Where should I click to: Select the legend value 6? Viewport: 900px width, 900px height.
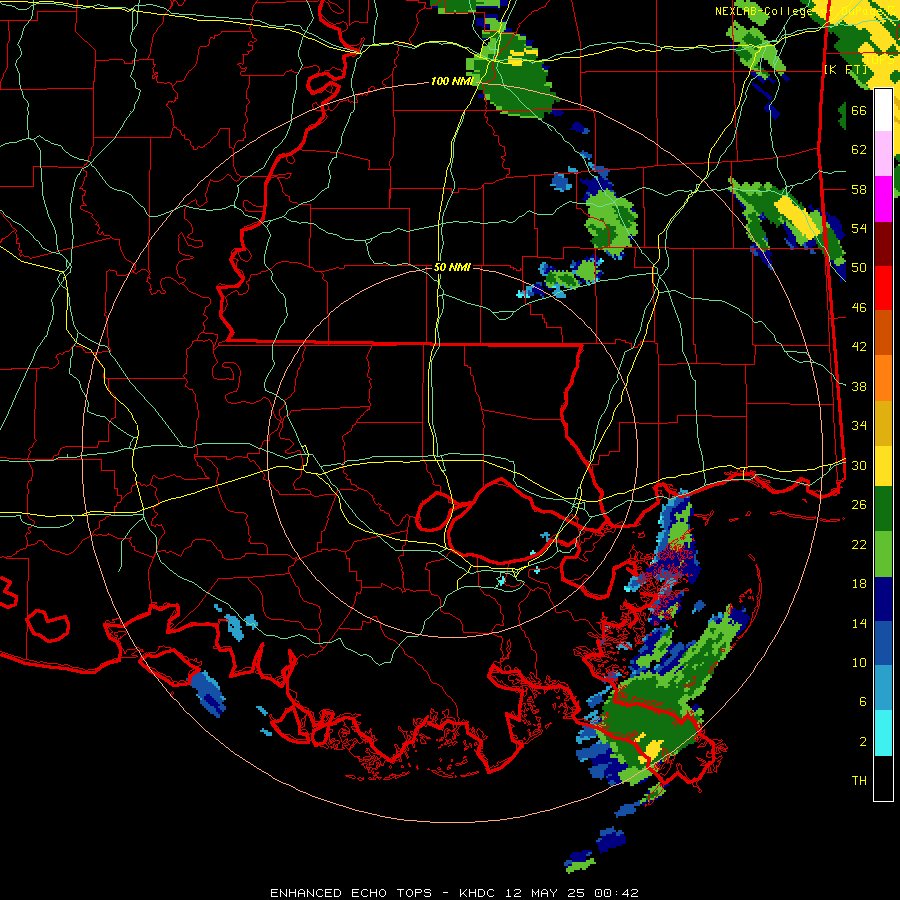[863, 702]
